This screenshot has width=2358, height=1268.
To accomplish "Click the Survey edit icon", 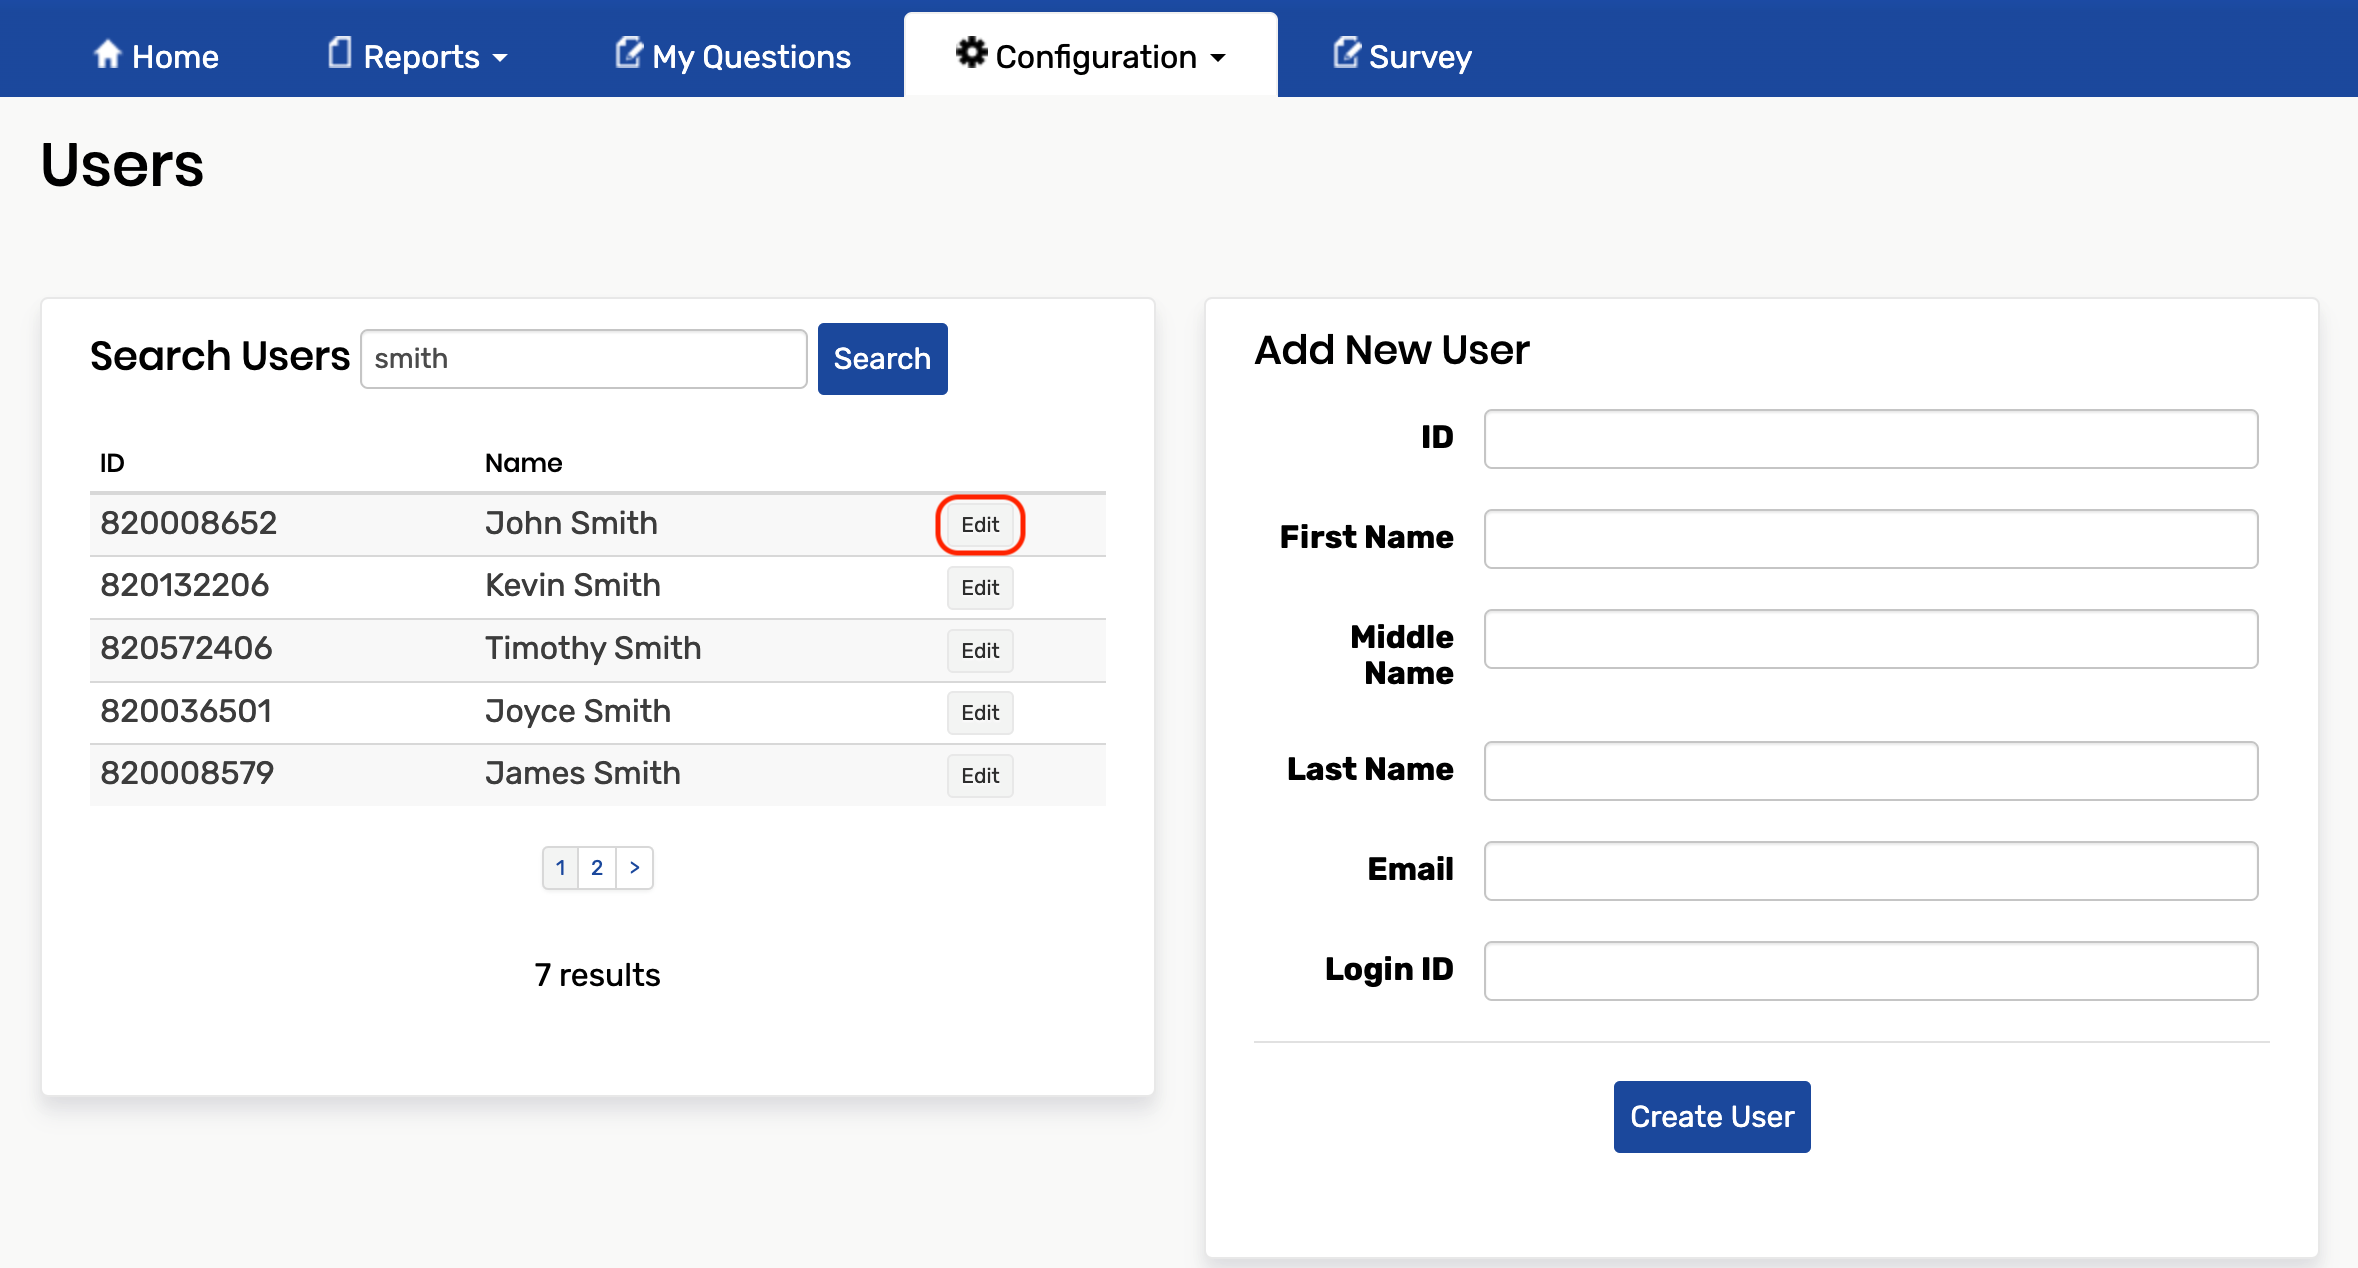I will (1346, 53).
